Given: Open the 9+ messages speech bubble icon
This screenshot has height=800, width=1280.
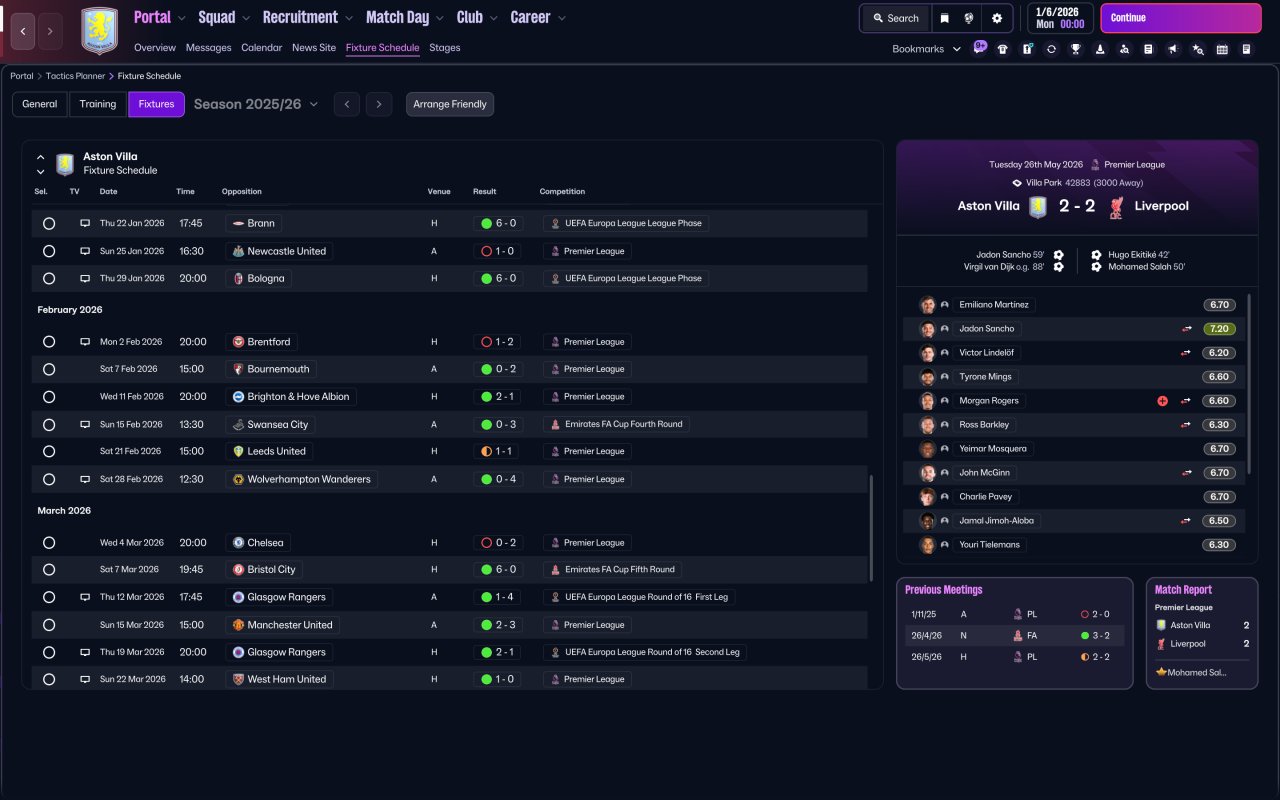Looking at the screenshot, I should pos(980,47).
